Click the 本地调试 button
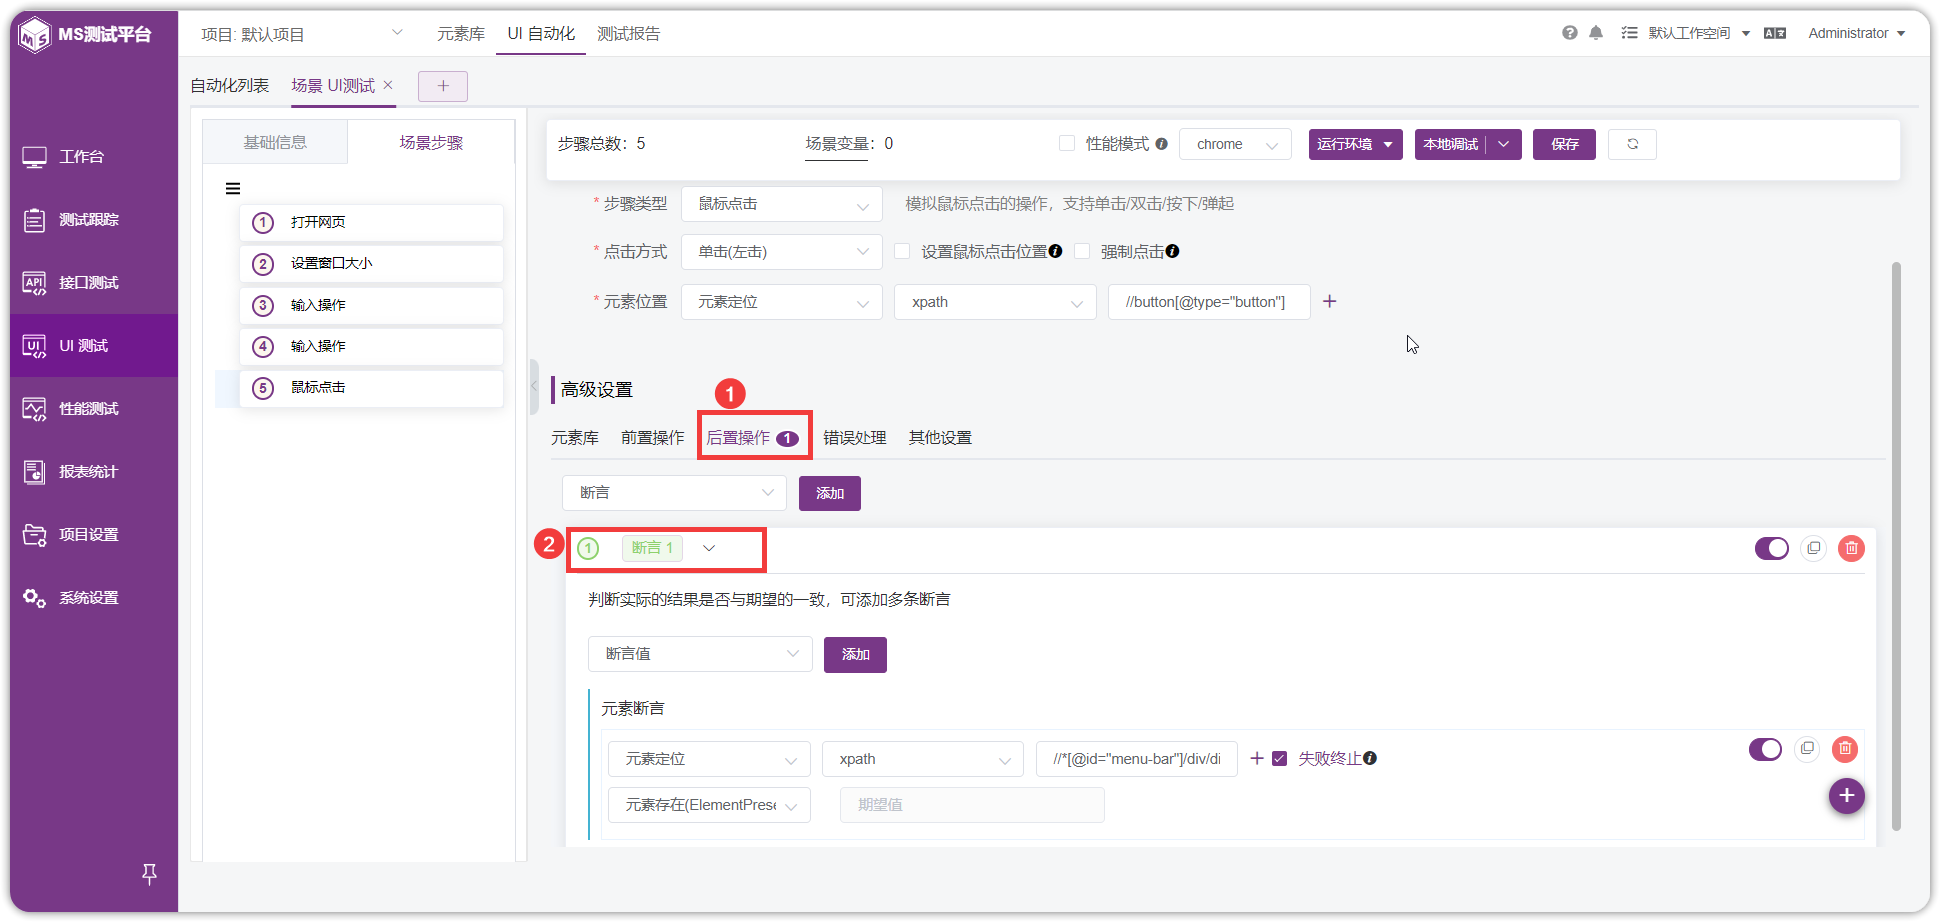The width and height of the screenshot is (1940, 922). pyautogui.click(x=1451, y=144)
